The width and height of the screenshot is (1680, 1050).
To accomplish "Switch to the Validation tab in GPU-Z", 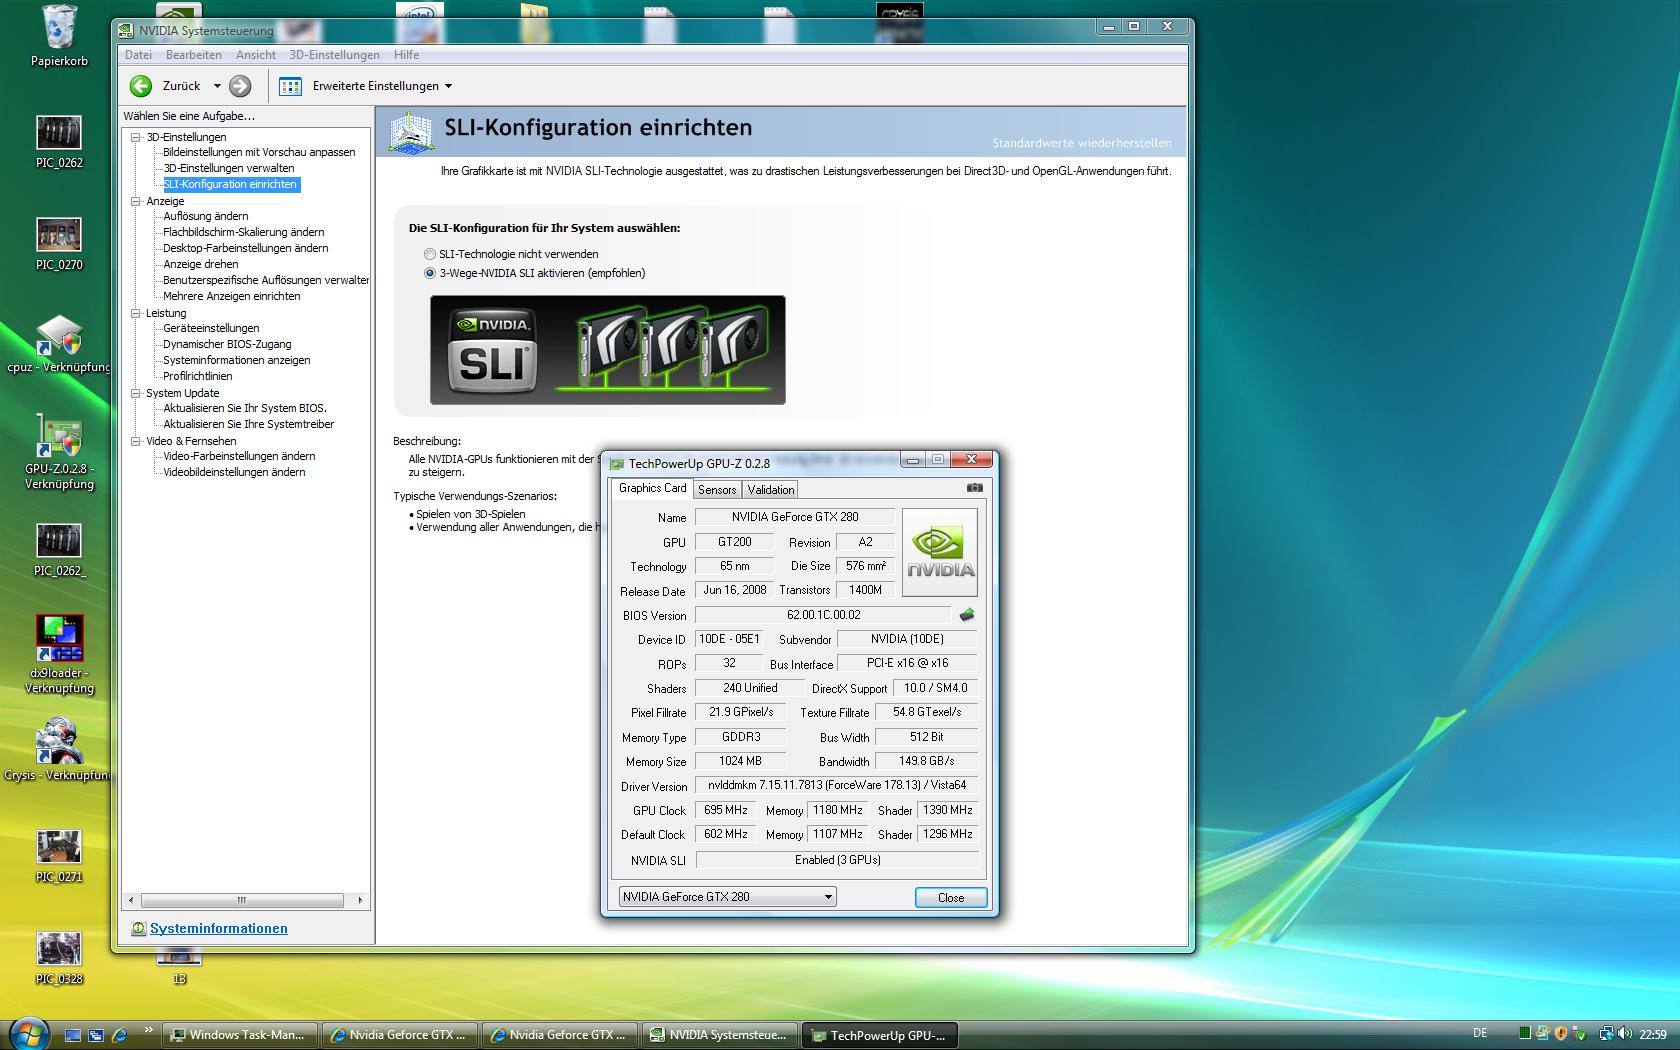I will [x=771, y=490].
